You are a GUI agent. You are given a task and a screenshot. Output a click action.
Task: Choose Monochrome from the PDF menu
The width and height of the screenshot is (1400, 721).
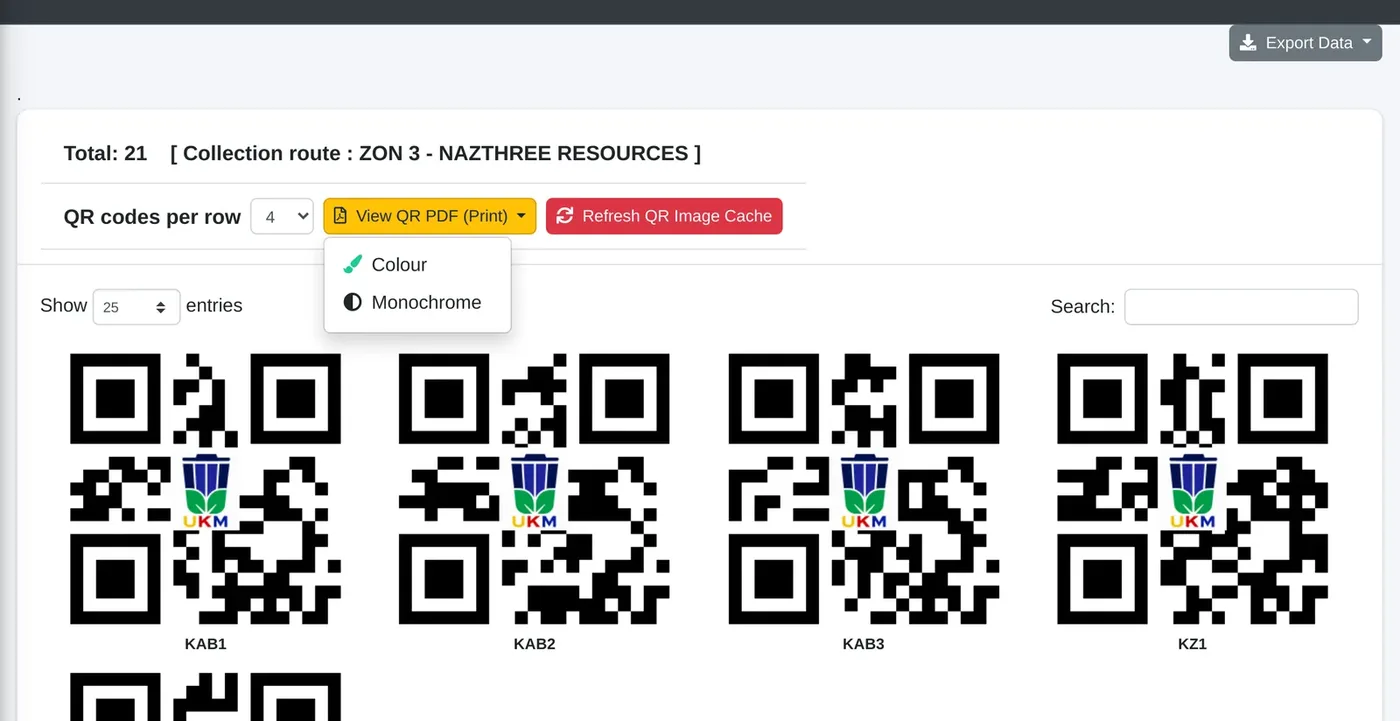pyautogui.click(x=418, y=302)
